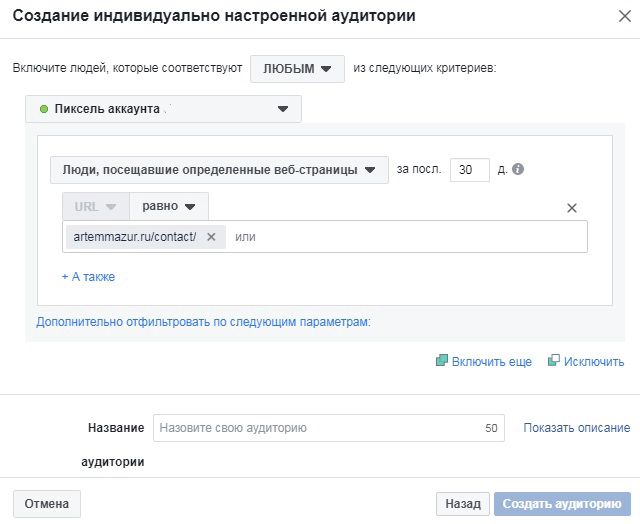Click the green pixel status dot
Viewport: 640px width, 524px height.
click(44, 109)
